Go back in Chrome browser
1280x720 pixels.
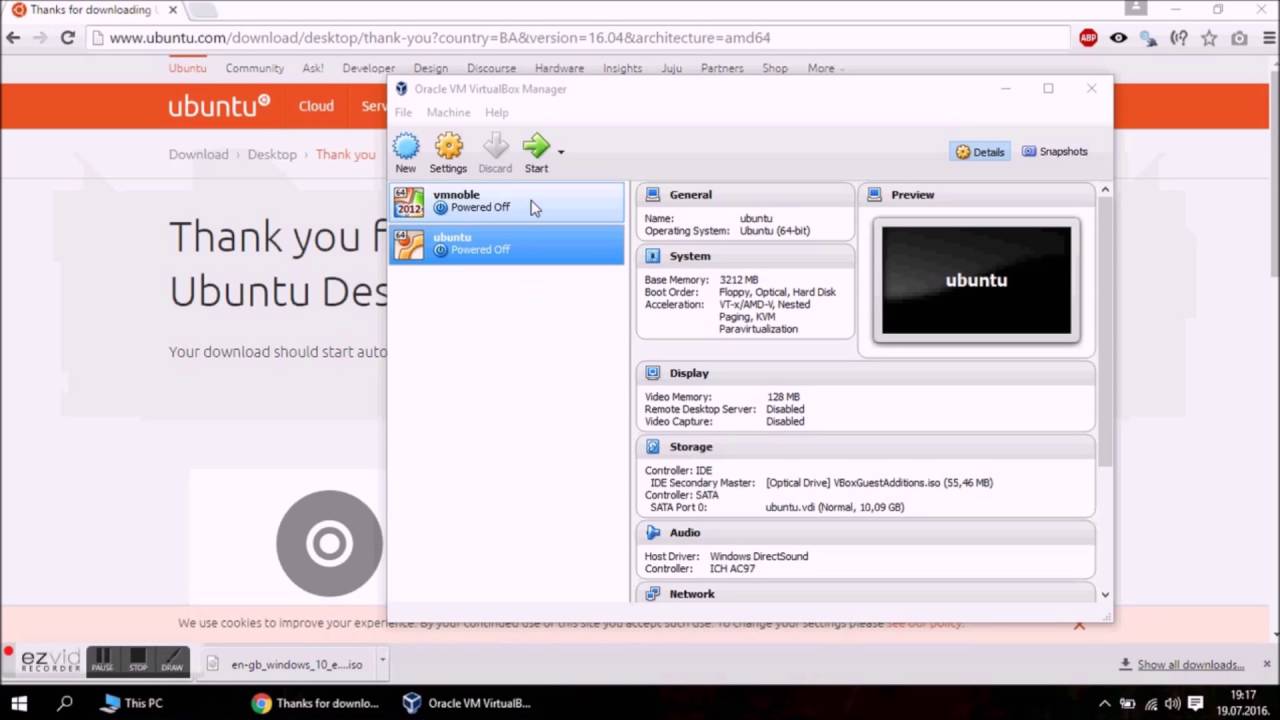coord(13,38)
